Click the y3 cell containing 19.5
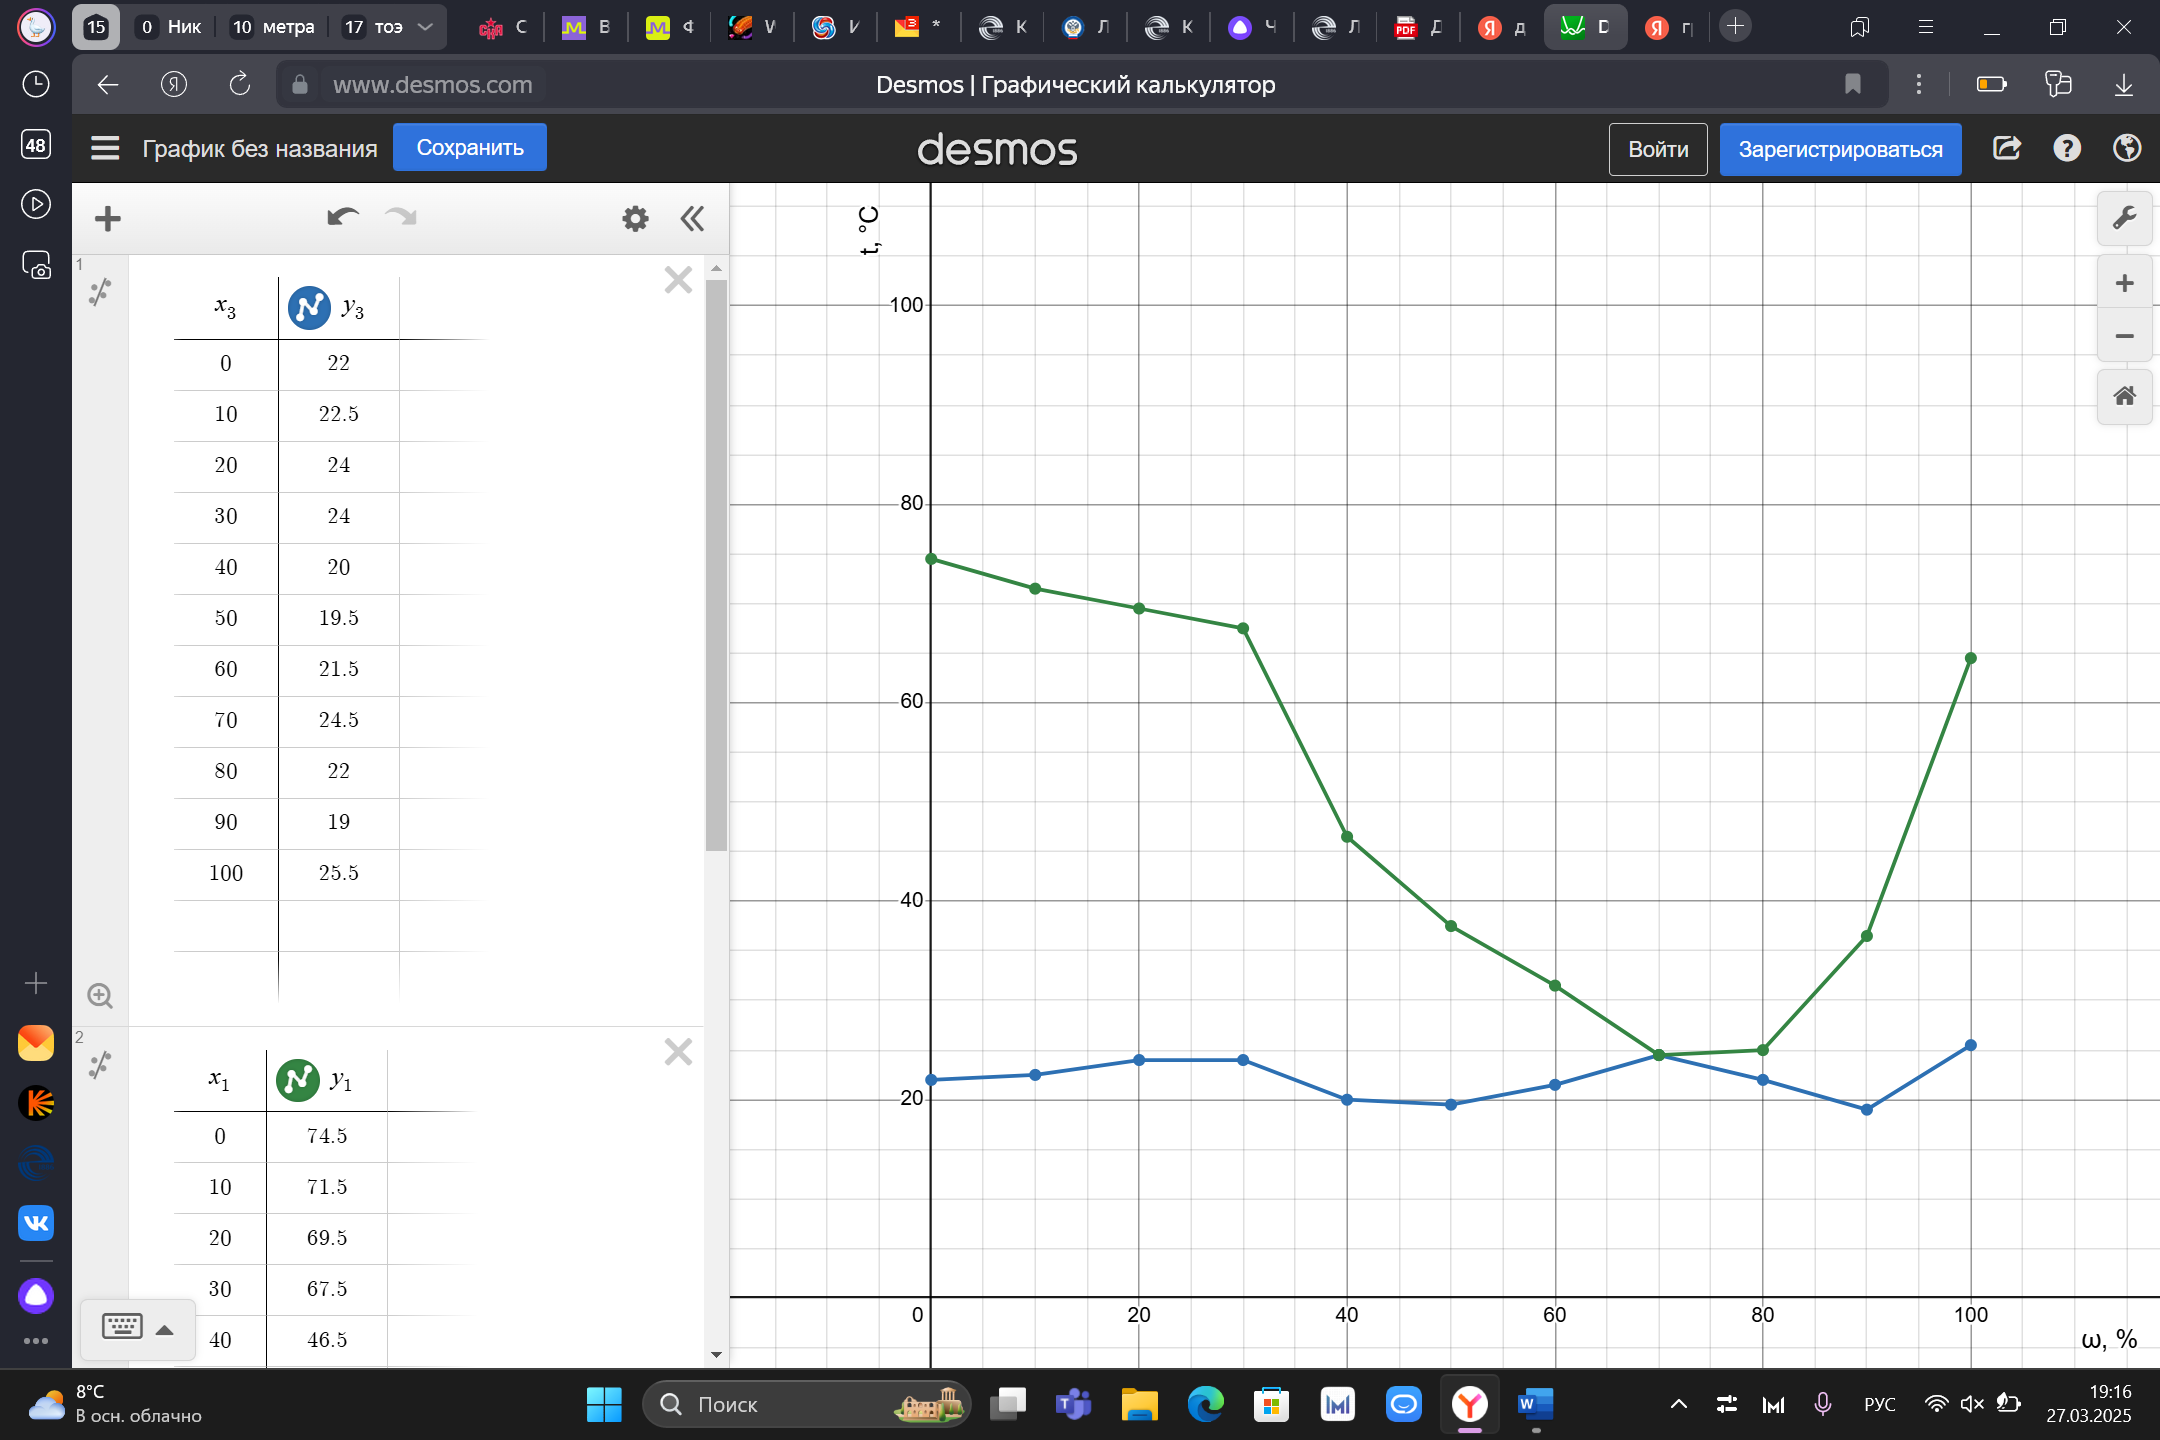The image size is (2160, 1440). coord(339,619)
